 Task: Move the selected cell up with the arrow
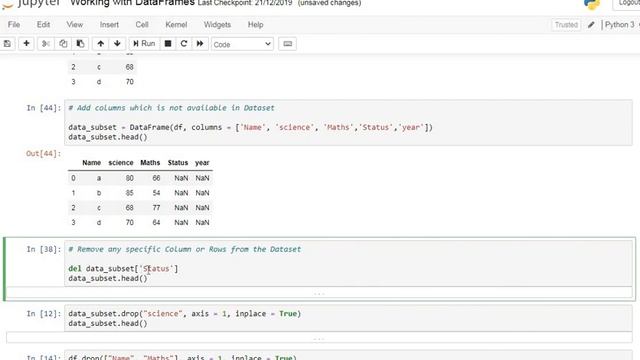[x=100, y=44]
